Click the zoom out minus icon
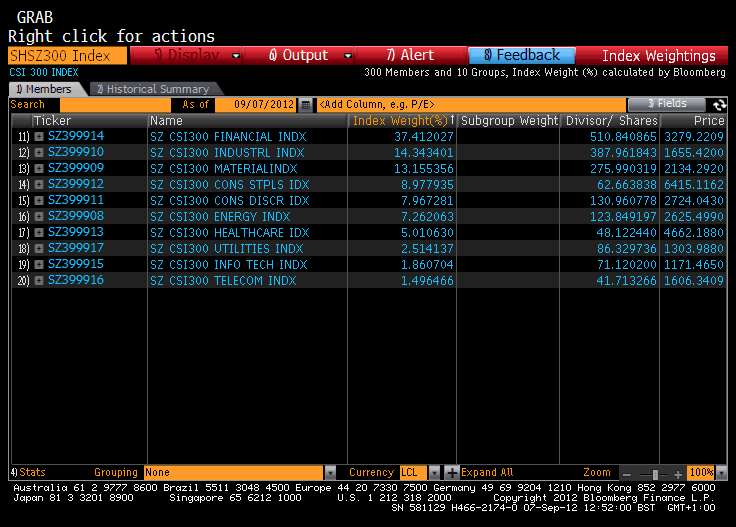736x527 pixels. pyautogui.click(x=626, y=473)
